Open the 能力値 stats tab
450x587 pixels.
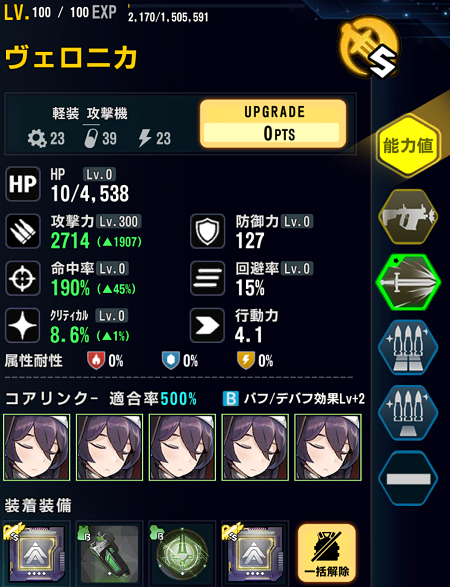tap(408, 146)
